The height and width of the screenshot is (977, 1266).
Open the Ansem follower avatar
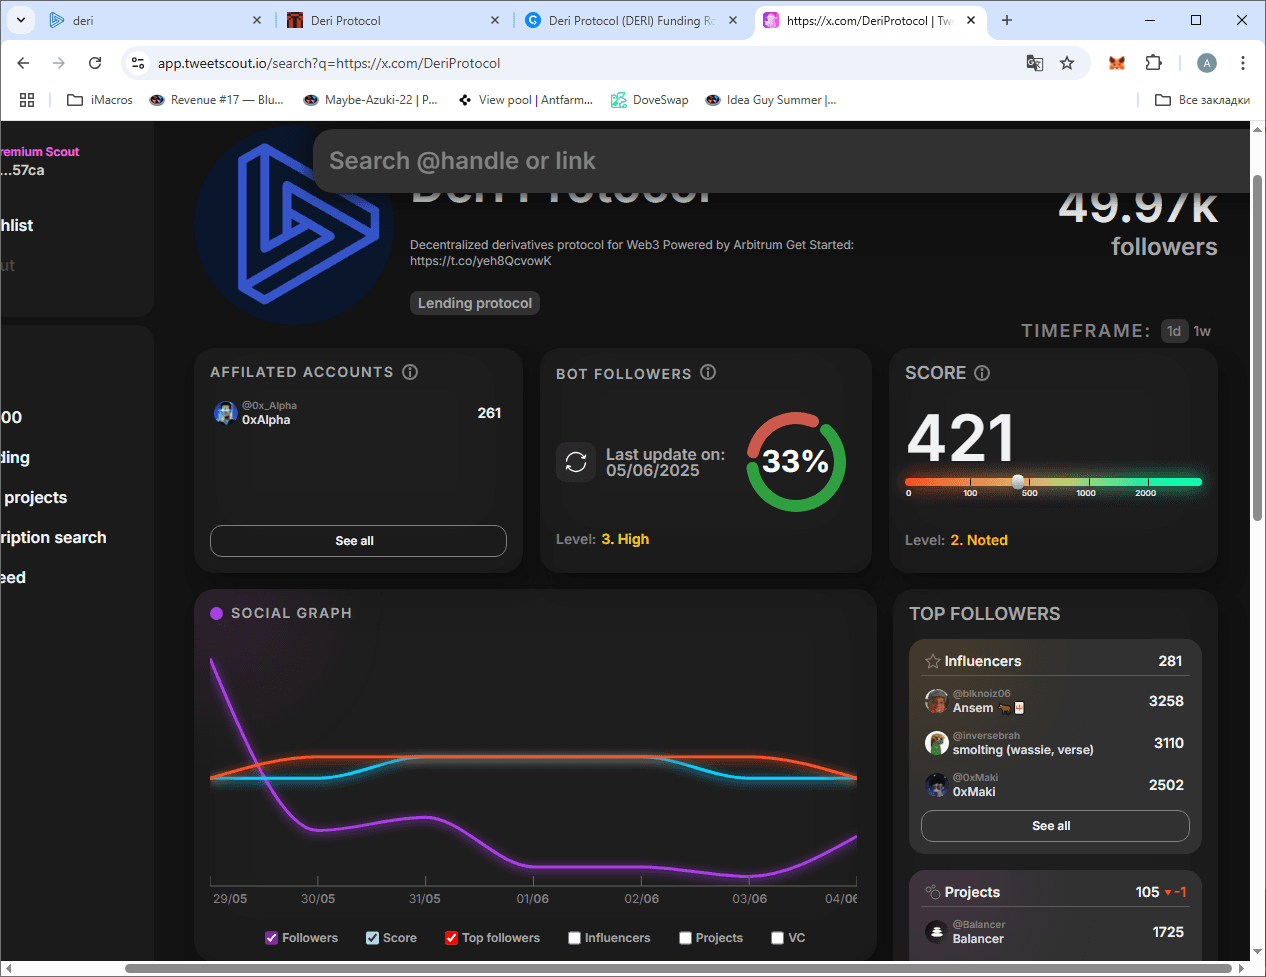pyautogui.click(x=936, y=701)
